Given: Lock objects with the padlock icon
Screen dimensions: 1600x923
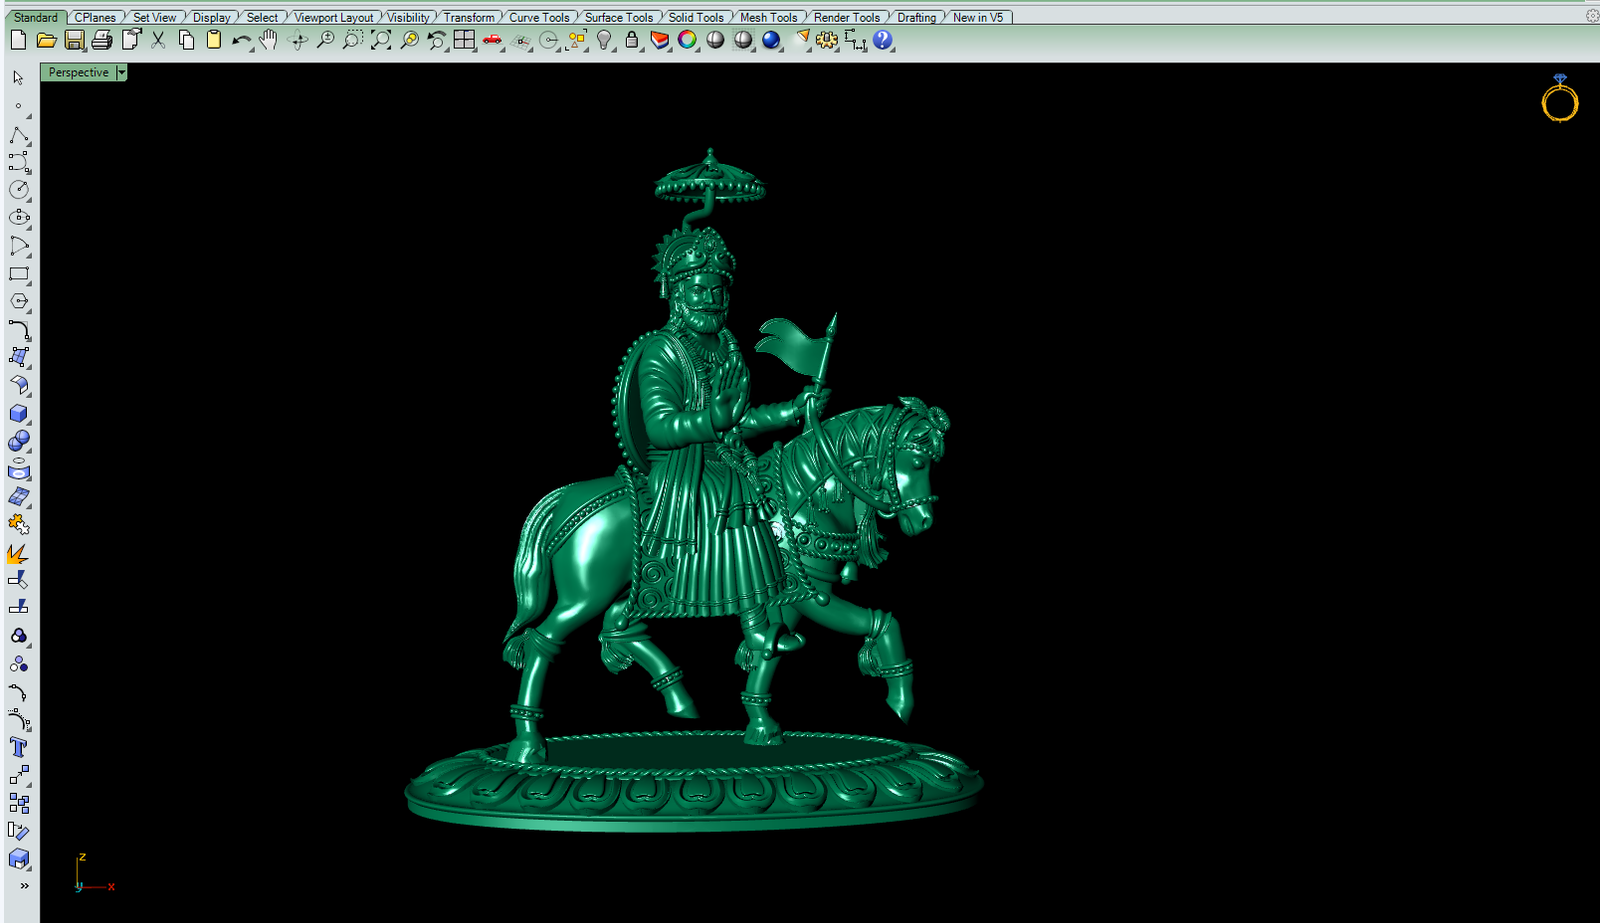Looking at the screenshot, I should [632, 40].
